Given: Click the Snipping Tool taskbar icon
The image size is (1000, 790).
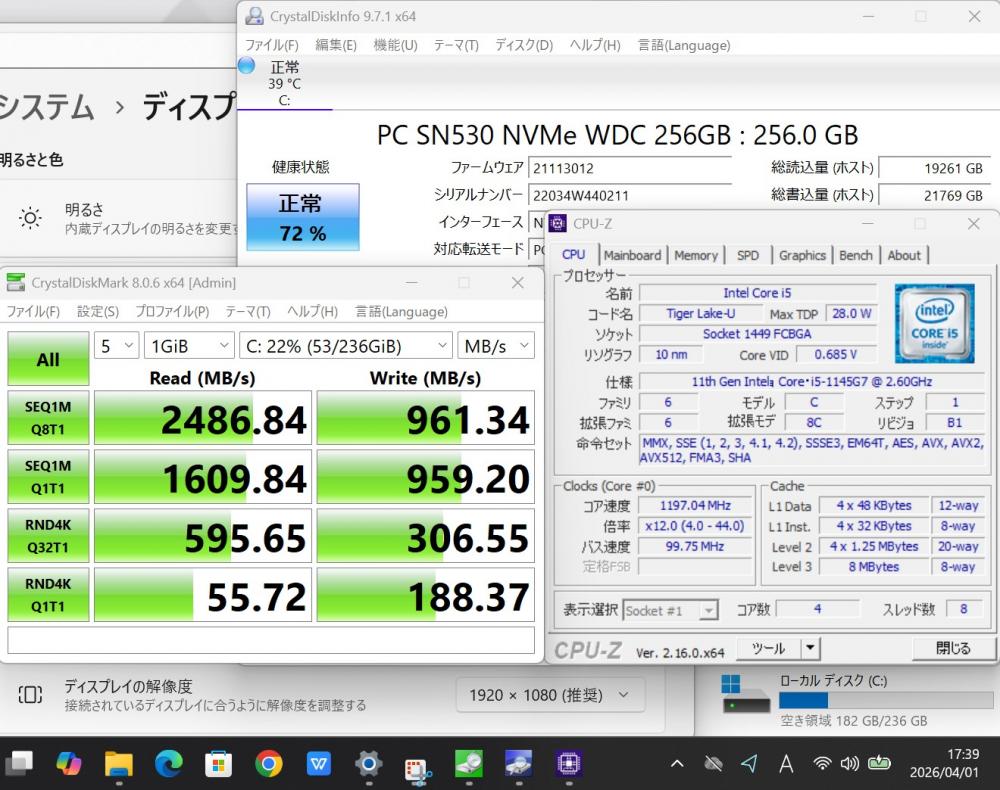Looking at the screenshot, I should click(418, 766).
